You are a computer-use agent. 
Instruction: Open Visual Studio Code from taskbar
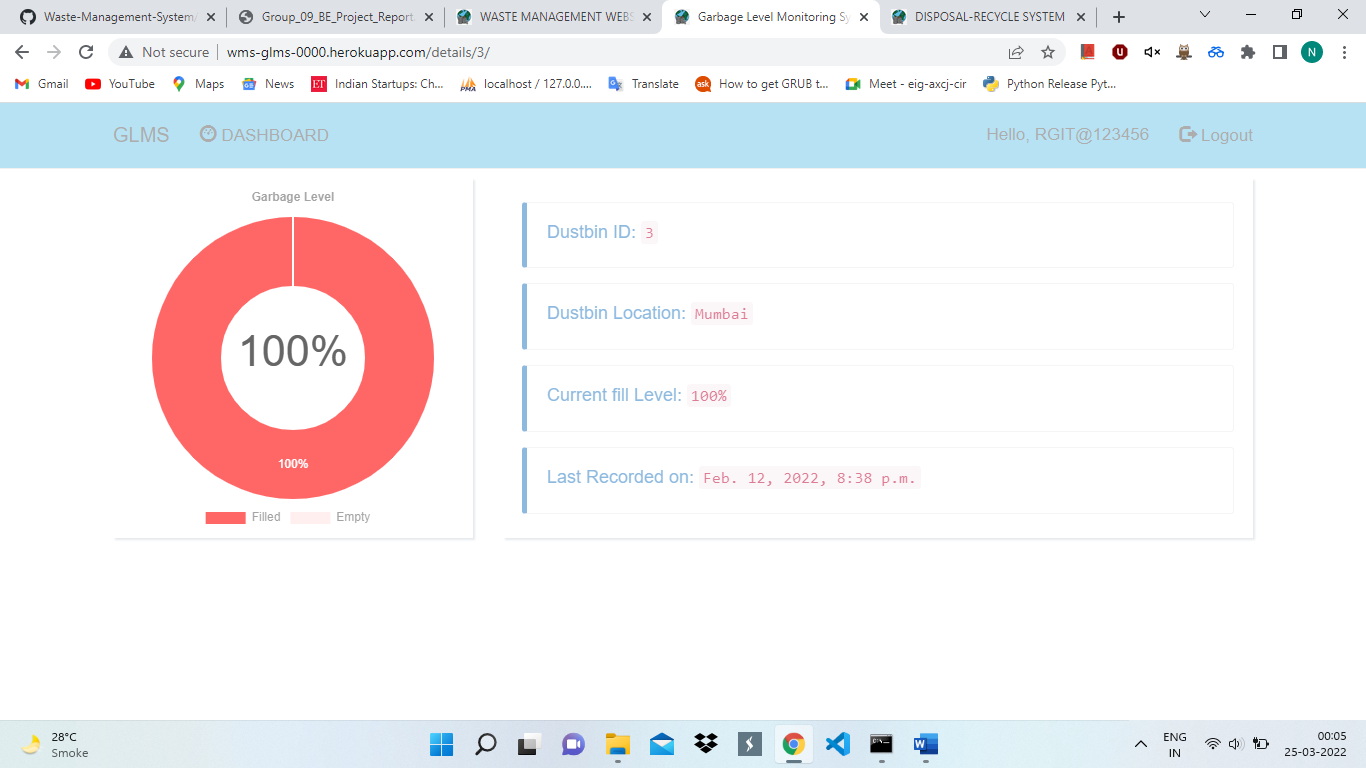837,744
